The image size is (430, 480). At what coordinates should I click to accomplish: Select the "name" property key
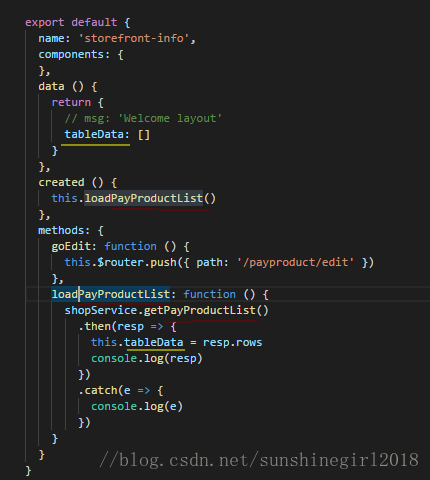(51, 39)
